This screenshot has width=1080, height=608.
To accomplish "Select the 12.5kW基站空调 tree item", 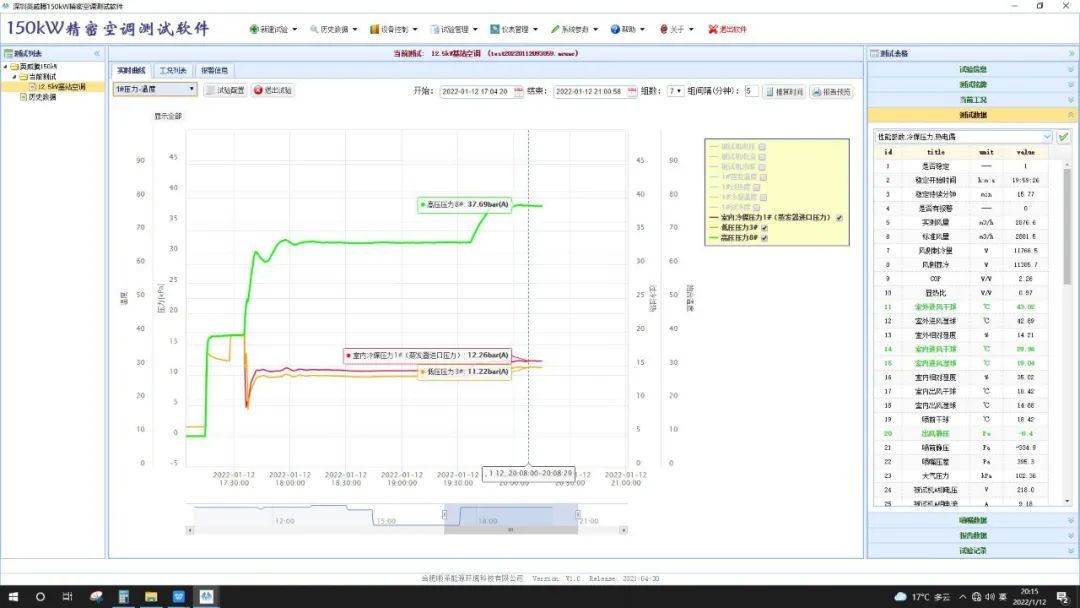I will coord(61,87).
